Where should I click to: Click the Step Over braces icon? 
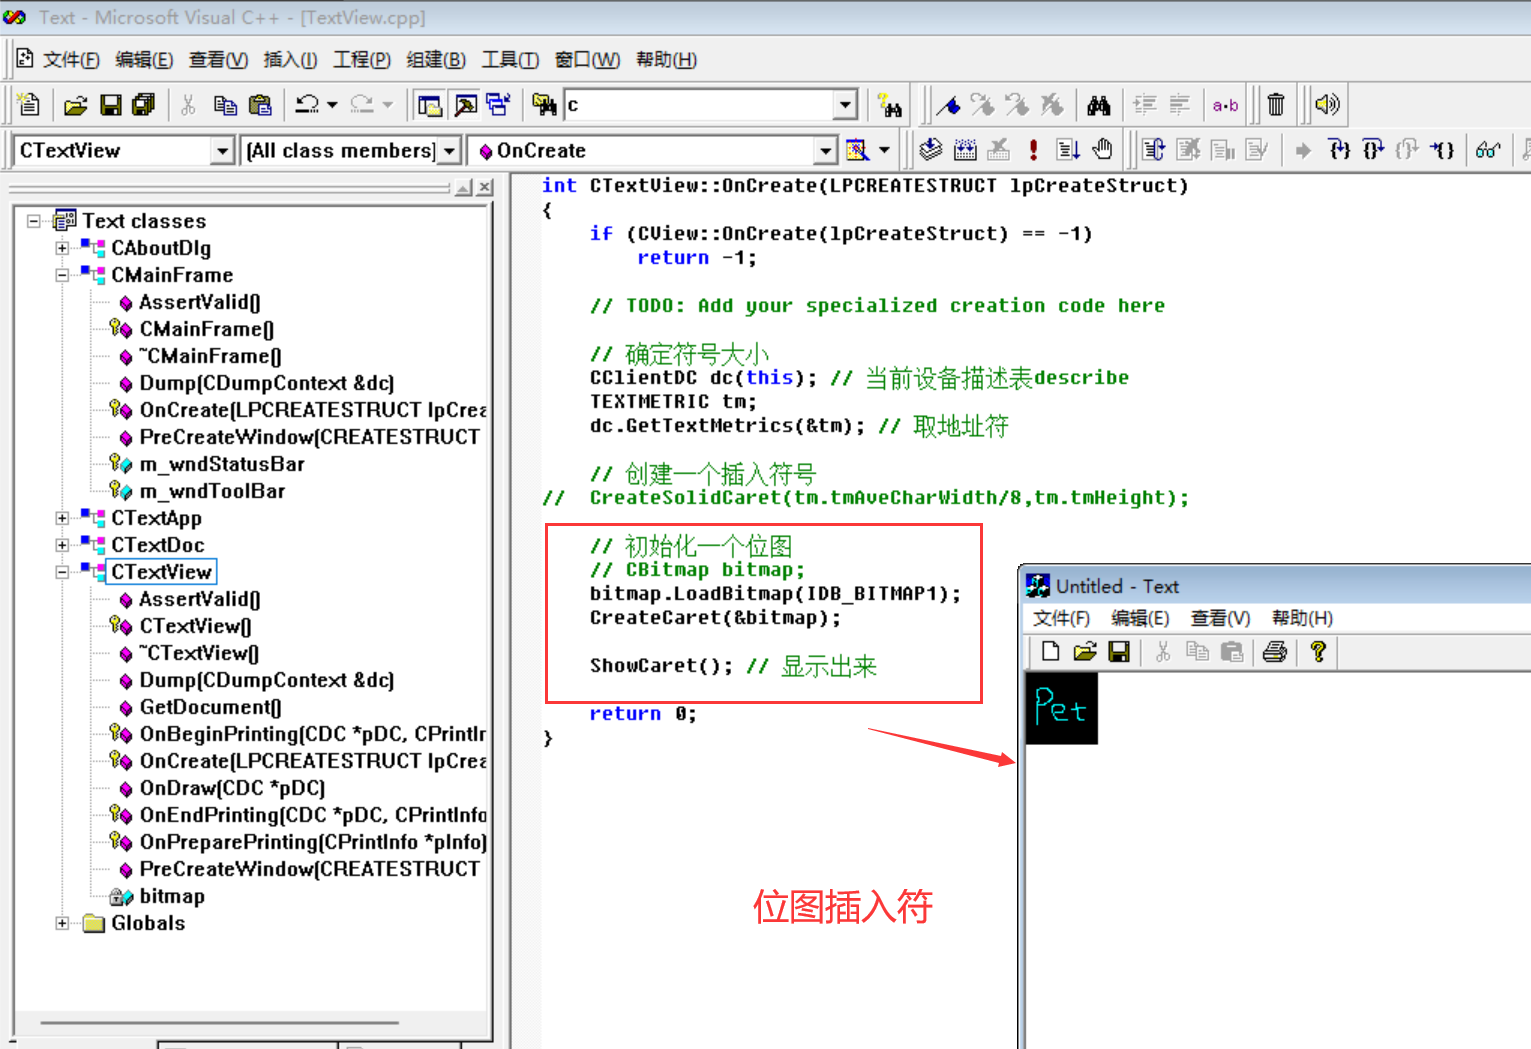pyautogui.click(x=1373, y=150)
